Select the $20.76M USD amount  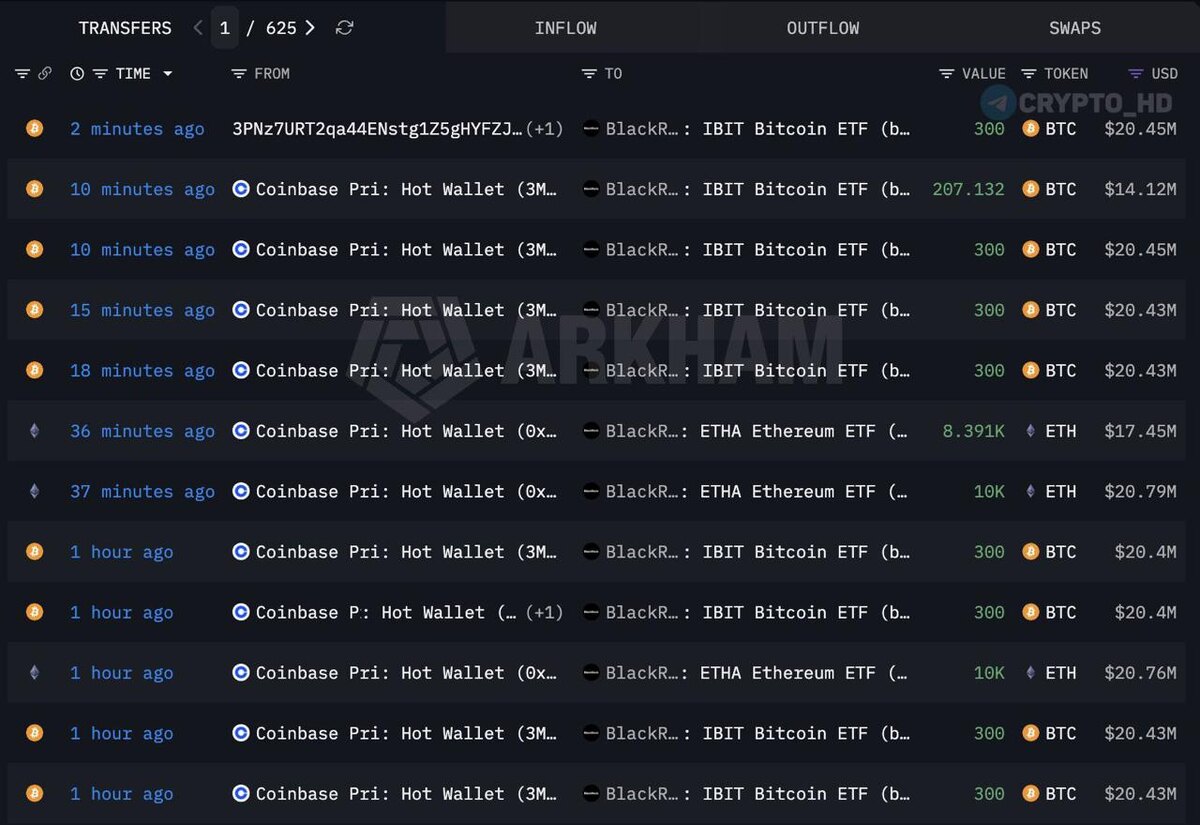click(1141, 673)
